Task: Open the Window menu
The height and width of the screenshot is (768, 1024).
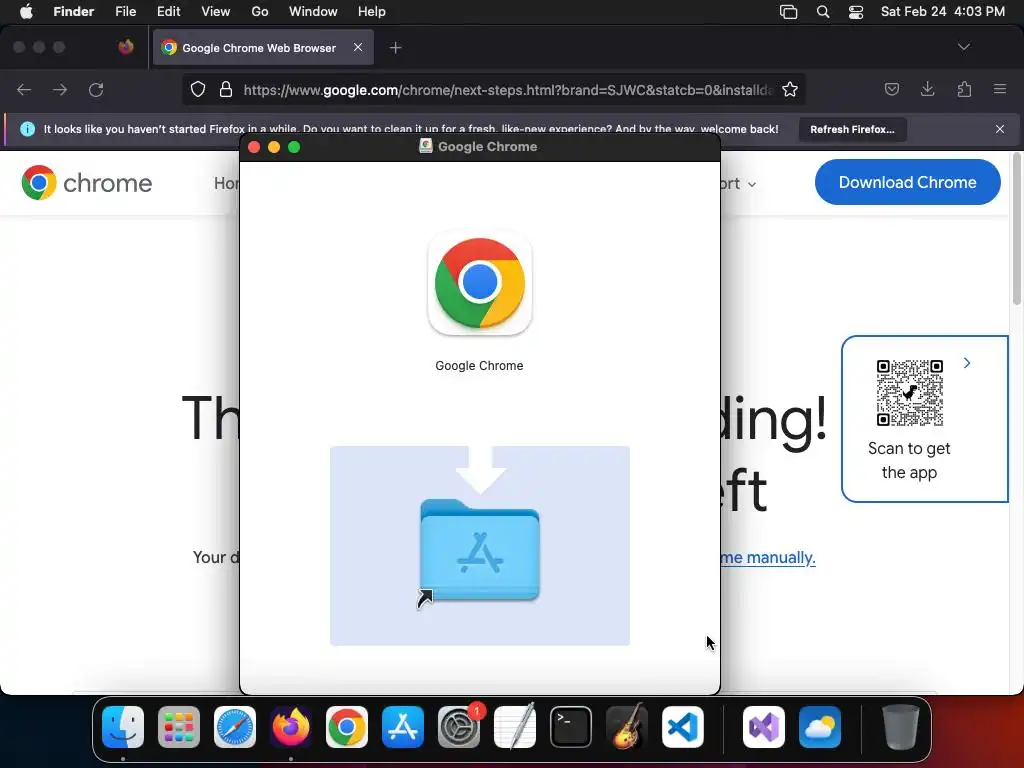Action: pyautogui.click(x=313, y=12)
